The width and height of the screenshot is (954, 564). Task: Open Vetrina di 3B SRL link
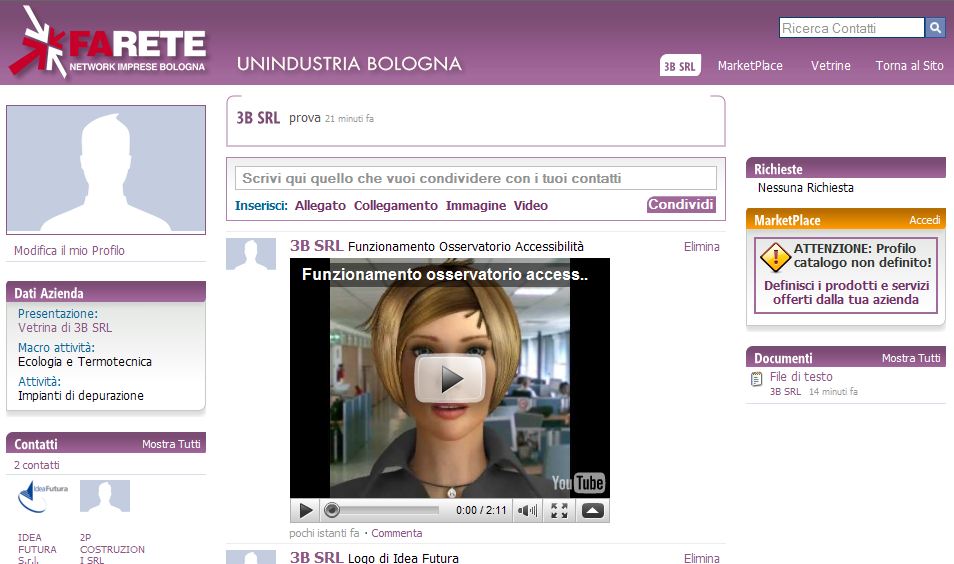65,327
